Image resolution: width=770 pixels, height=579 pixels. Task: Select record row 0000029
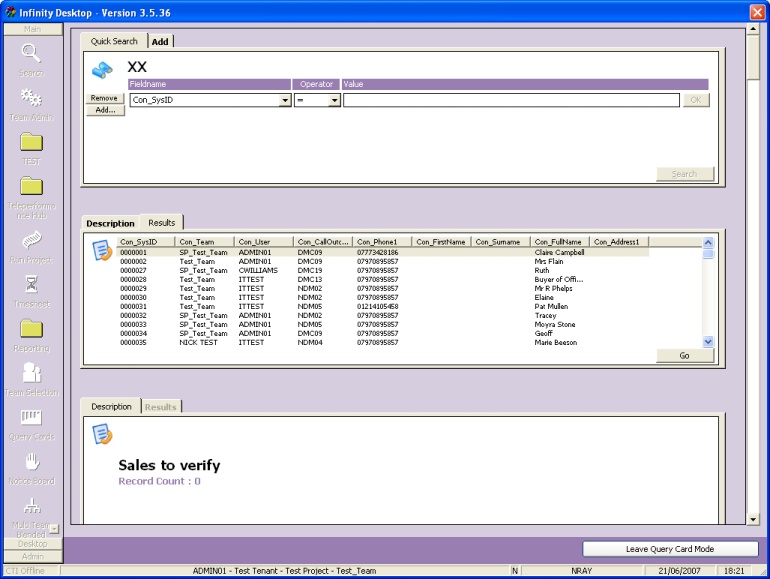click(x=383, y=288)
